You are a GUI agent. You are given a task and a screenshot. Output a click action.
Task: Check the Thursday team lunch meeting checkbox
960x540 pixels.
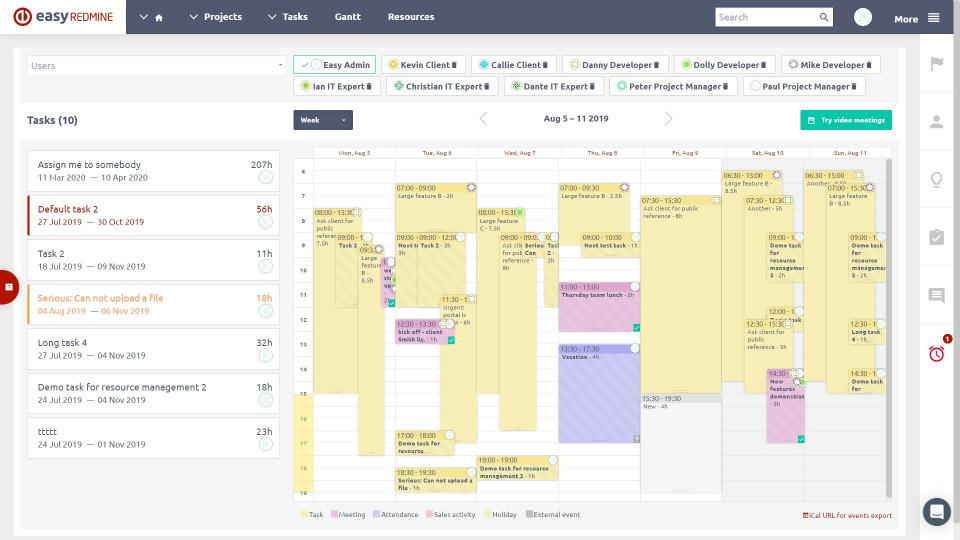[x=636, y=328]
